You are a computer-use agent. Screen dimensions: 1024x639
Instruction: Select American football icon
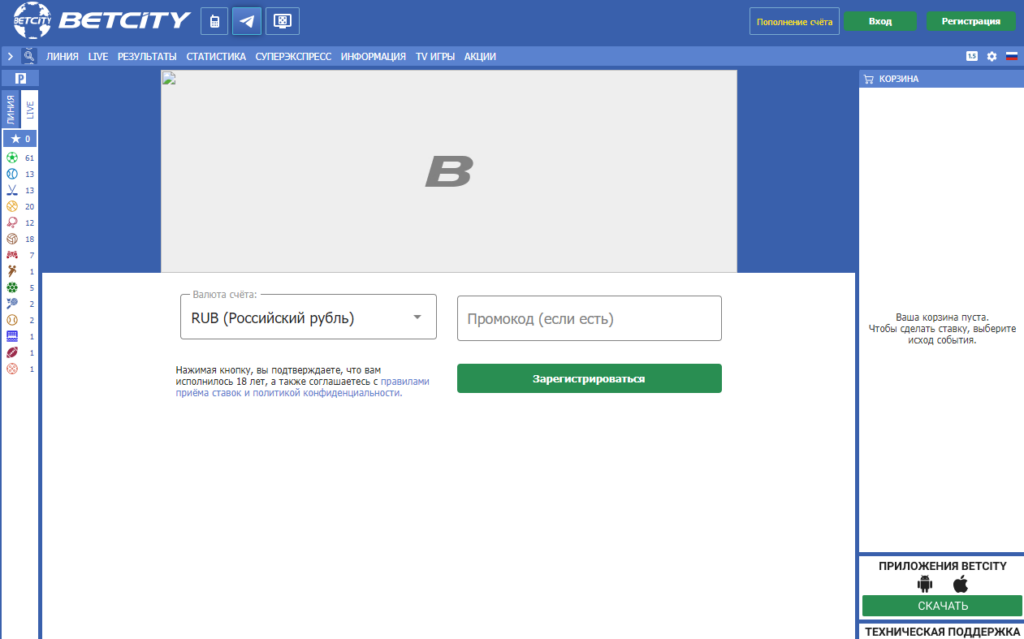[x=12, y=353]
